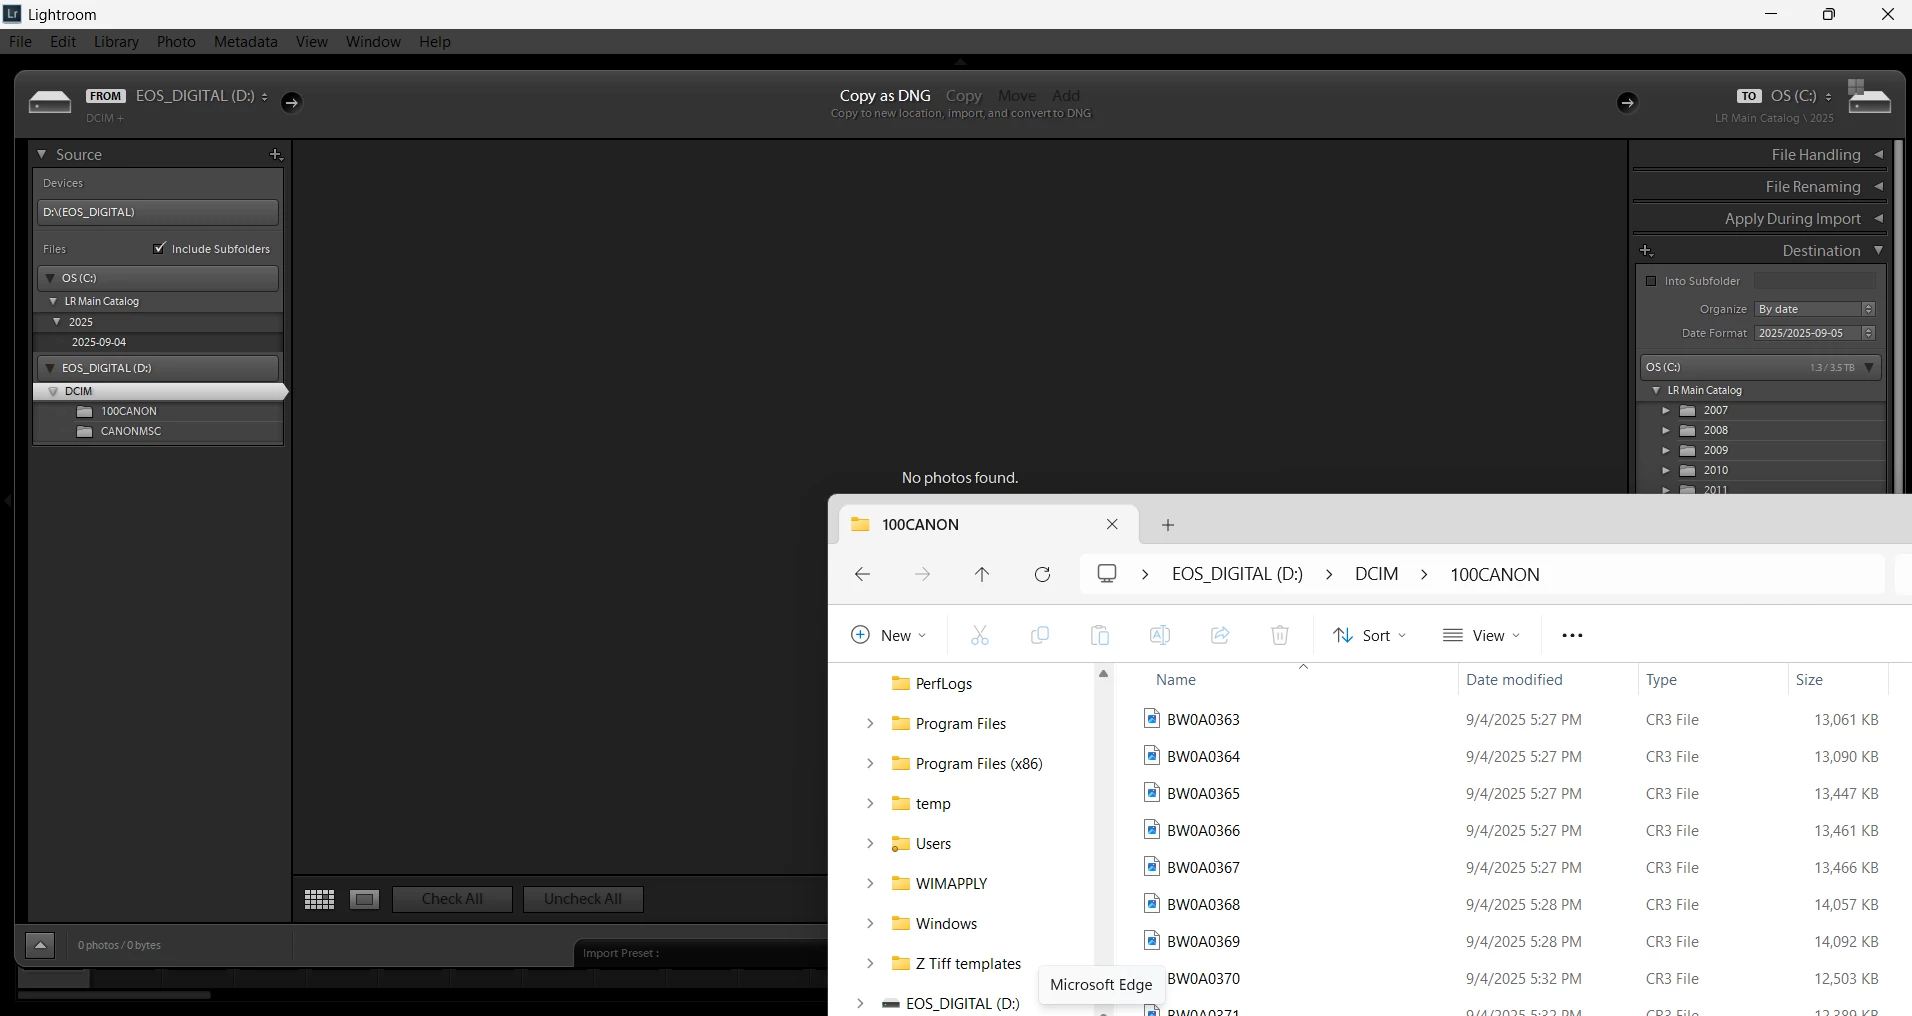Select the 100CANON folder in Source
The width and height of the screenshot is (1912, 1016).
click(x=129, y=411)
